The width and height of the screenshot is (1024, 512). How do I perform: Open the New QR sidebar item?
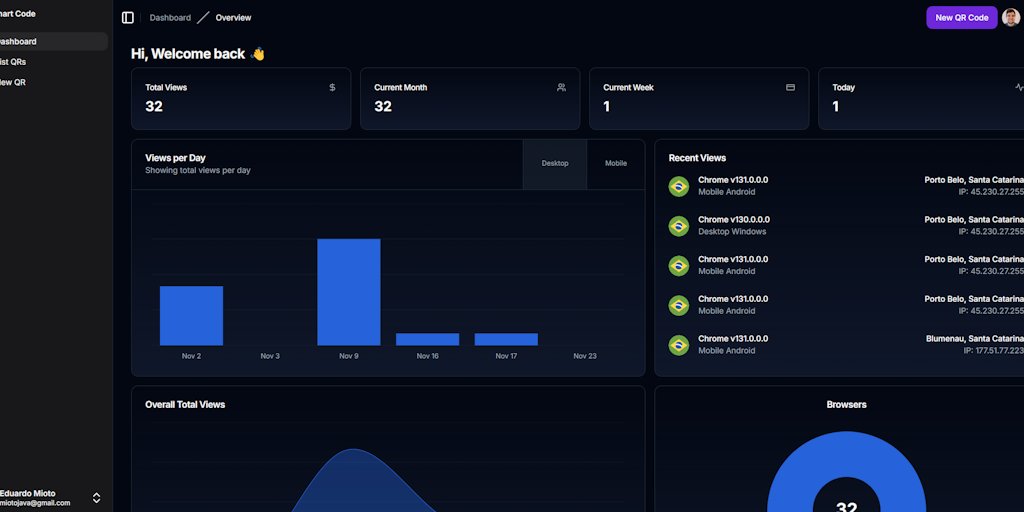click(54, 82)
